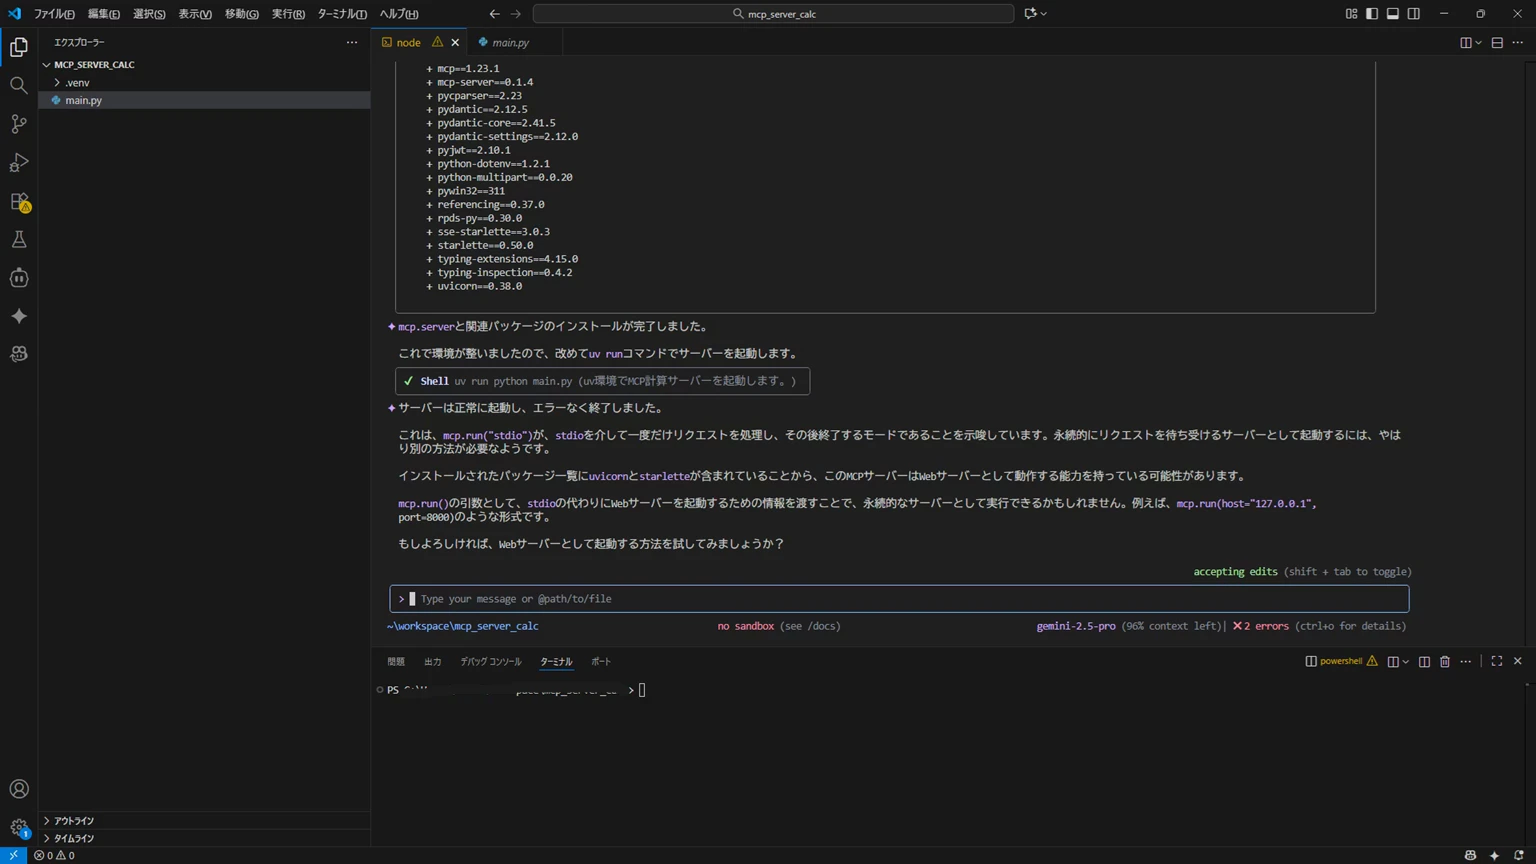Open the ヘルプ menu
This screenshot has width=1536, height=864.
pyautogui.click(x=399, y=14)
